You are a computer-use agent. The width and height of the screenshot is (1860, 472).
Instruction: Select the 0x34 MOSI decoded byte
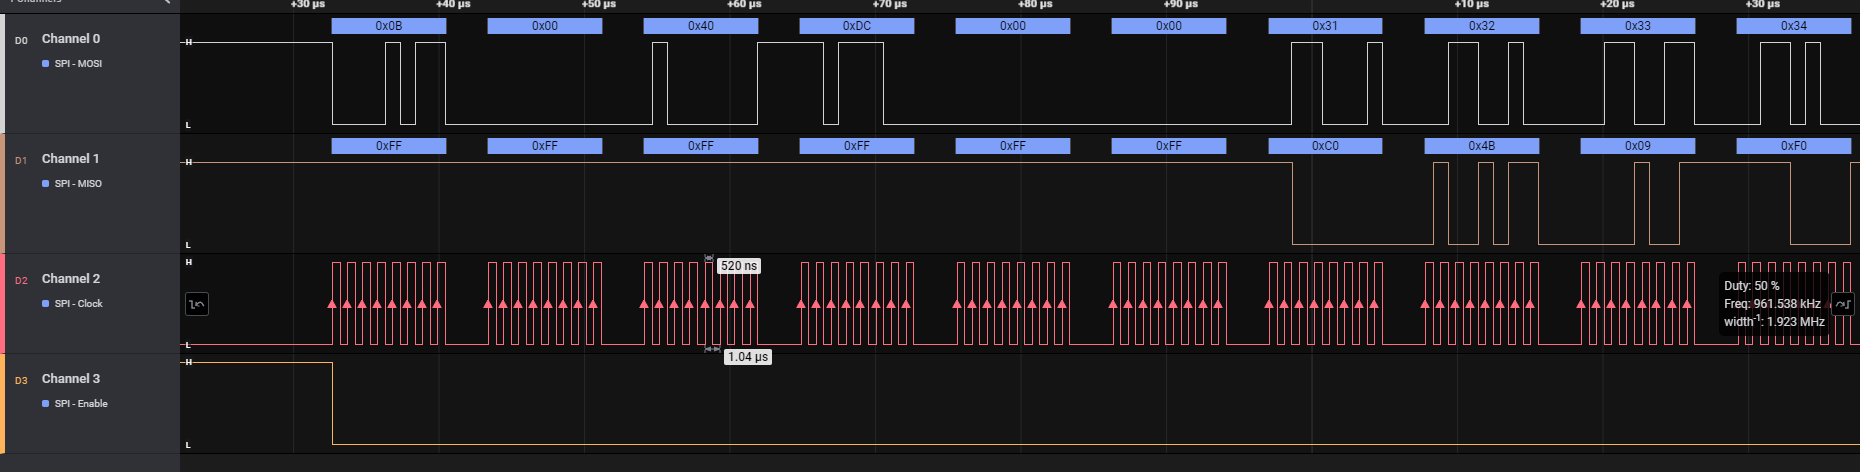pos(1794,26)
